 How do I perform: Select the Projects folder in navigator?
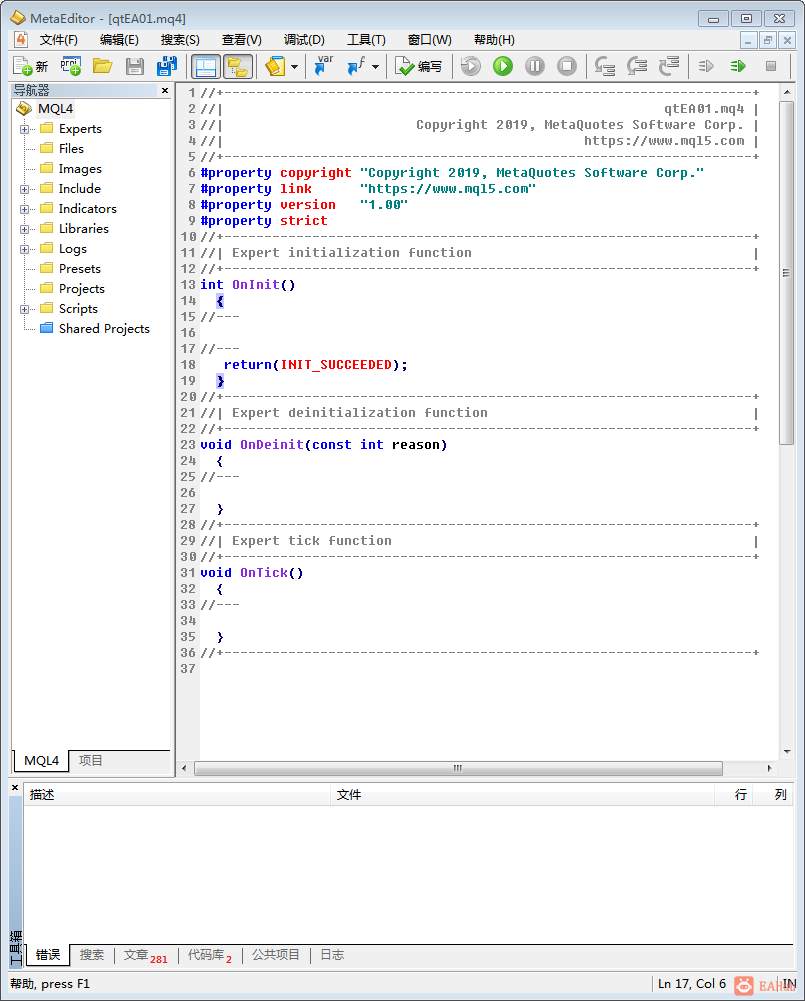pos(82,289)
